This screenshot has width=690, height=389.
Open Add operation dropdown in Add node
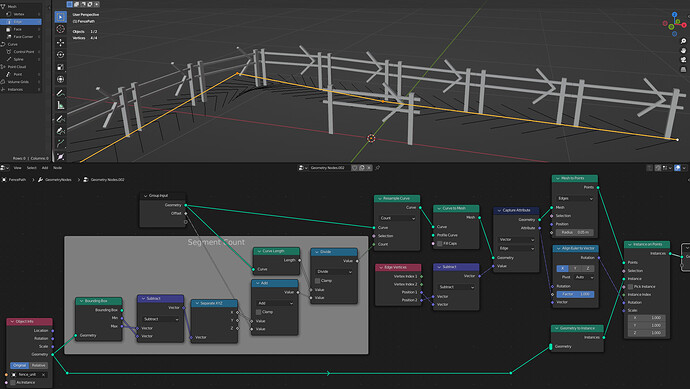[x=275, y=303]
